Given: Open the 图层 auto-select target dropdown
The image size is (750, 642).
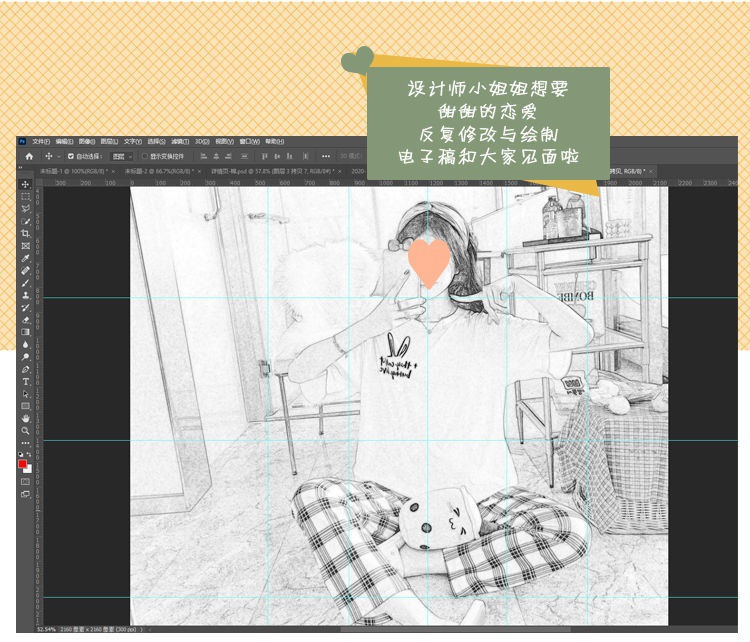Looking at the screenshot, I should click(122, 156).
